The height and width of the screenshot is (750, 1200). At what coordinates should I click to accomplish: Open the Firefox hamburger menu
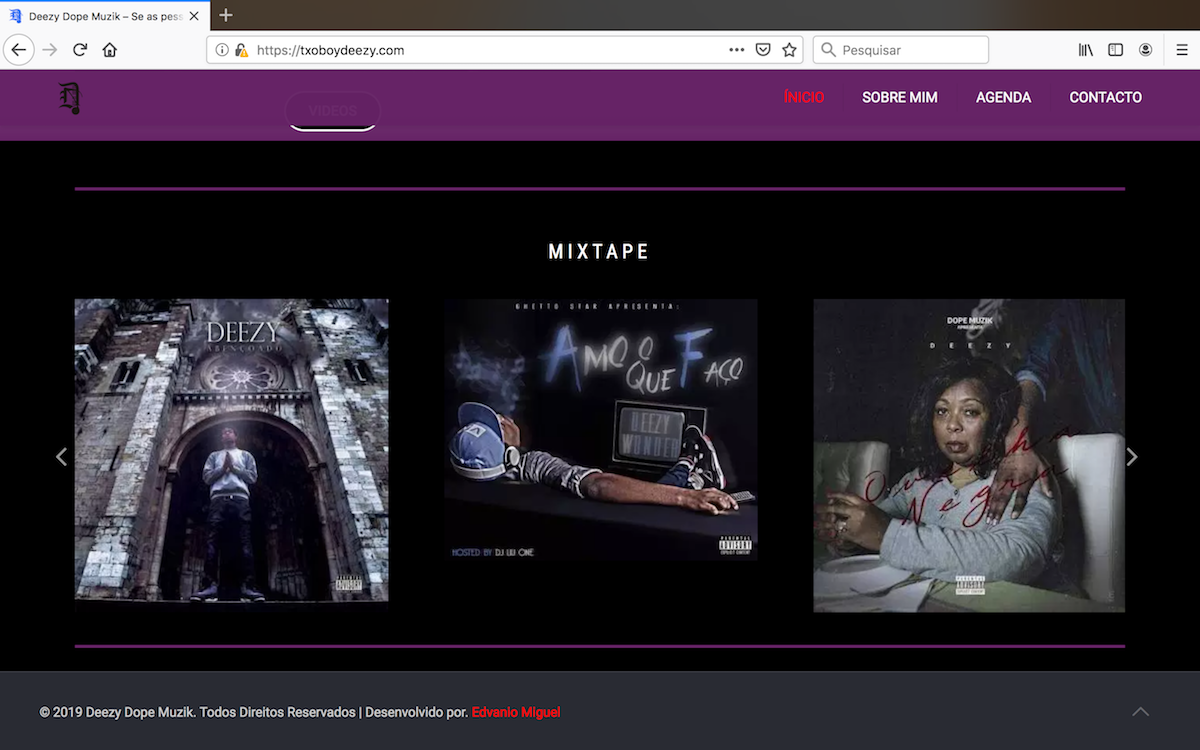(x=1182, y=50)
